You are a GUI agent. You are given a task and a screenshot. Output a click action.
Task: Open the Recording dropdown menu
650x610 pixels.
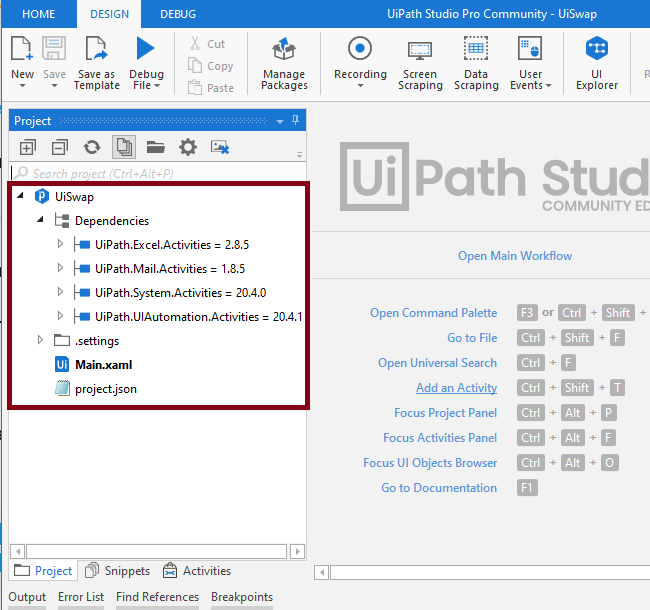[x=360, y=87]
